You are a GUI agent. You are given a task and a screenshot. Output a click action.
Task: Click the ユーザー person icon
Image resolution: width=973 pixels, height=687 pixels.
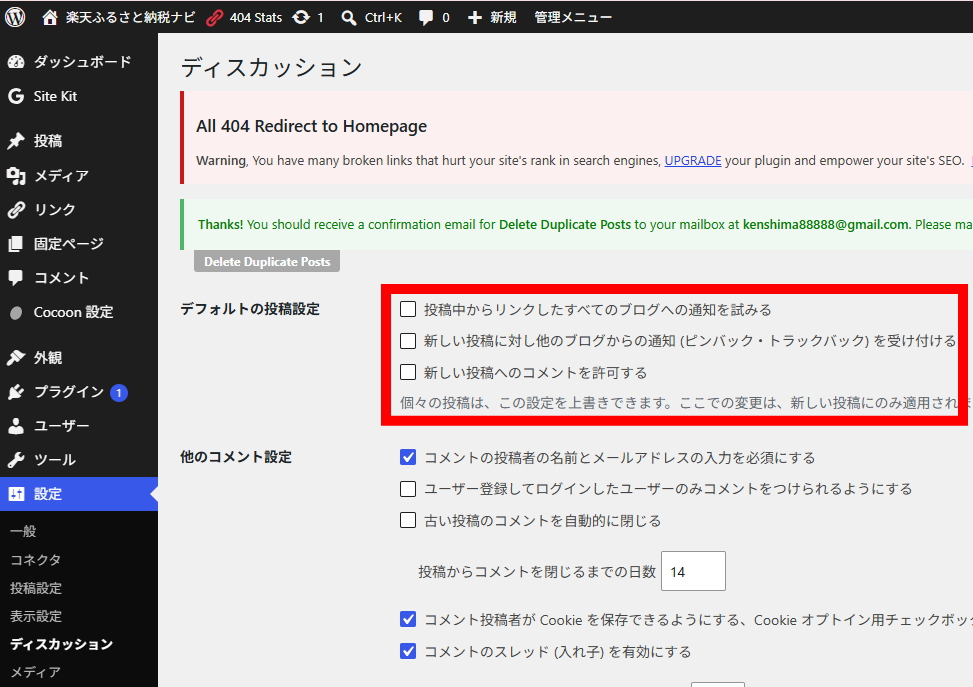click(16, 426)
